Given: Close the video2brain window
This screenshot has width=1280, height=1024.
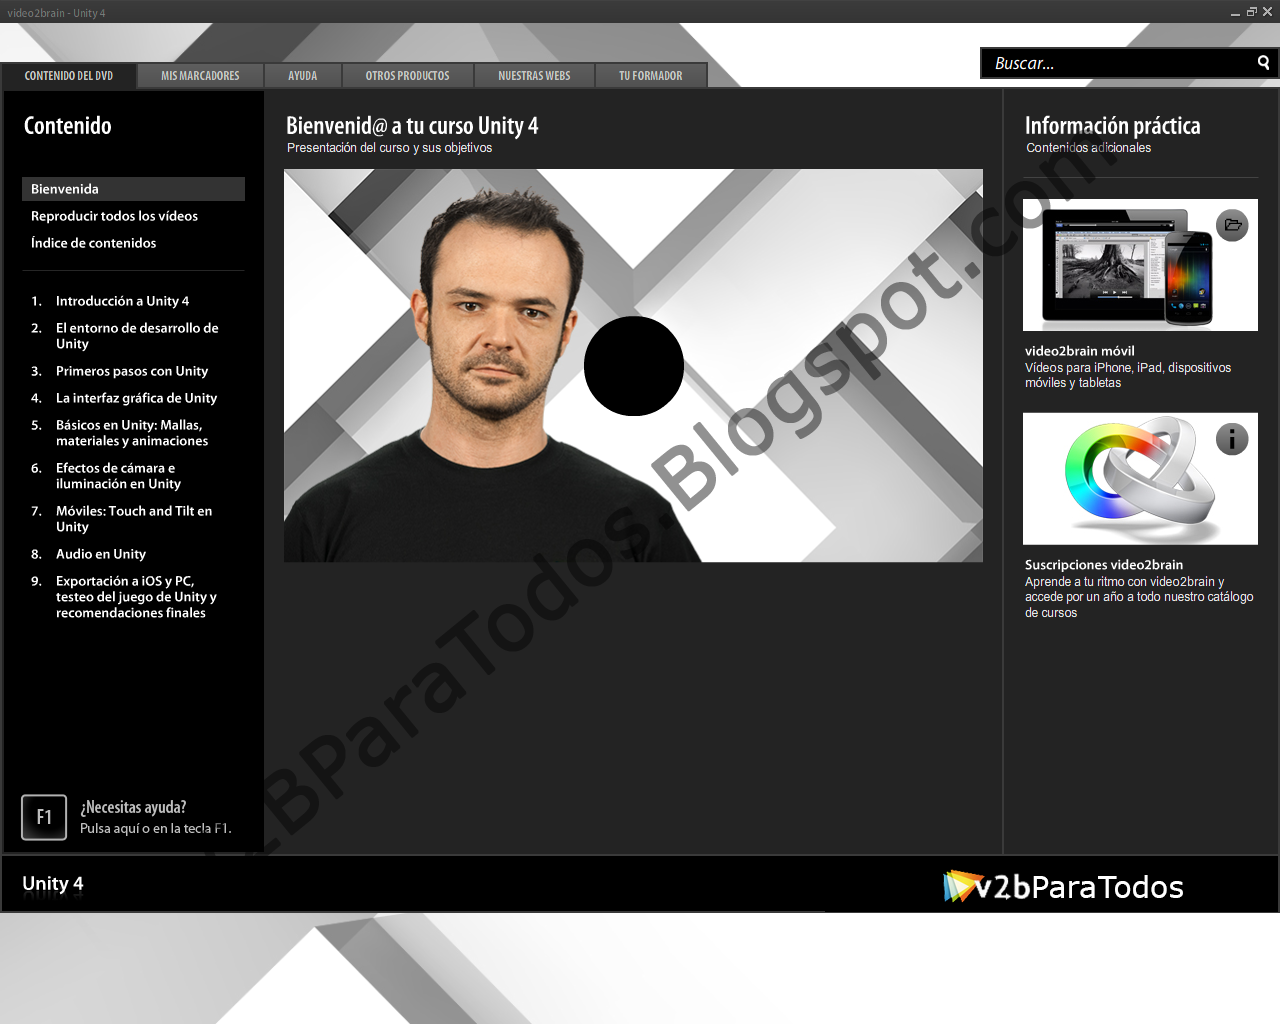Looking at the screenshot, I should (x=1267, y=12).
